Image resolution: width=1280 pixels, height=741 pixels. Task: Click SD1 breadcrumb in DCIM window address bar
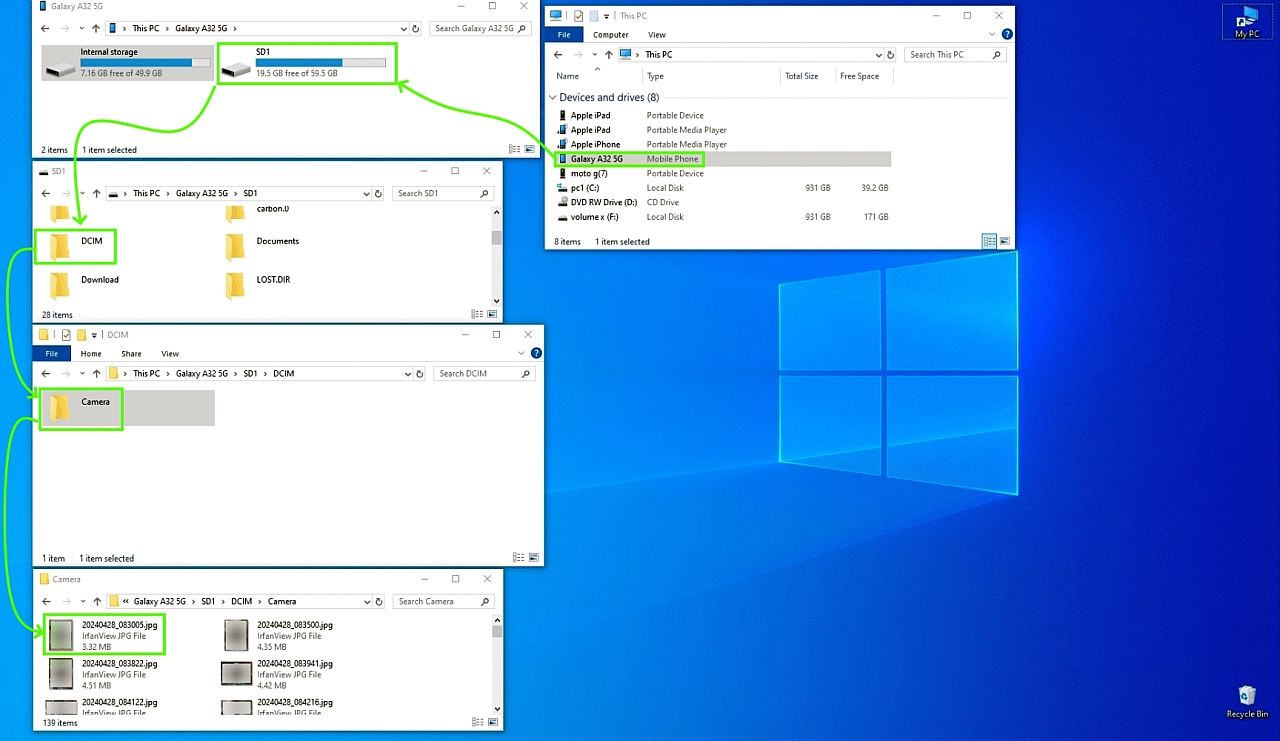click(250, 373)
